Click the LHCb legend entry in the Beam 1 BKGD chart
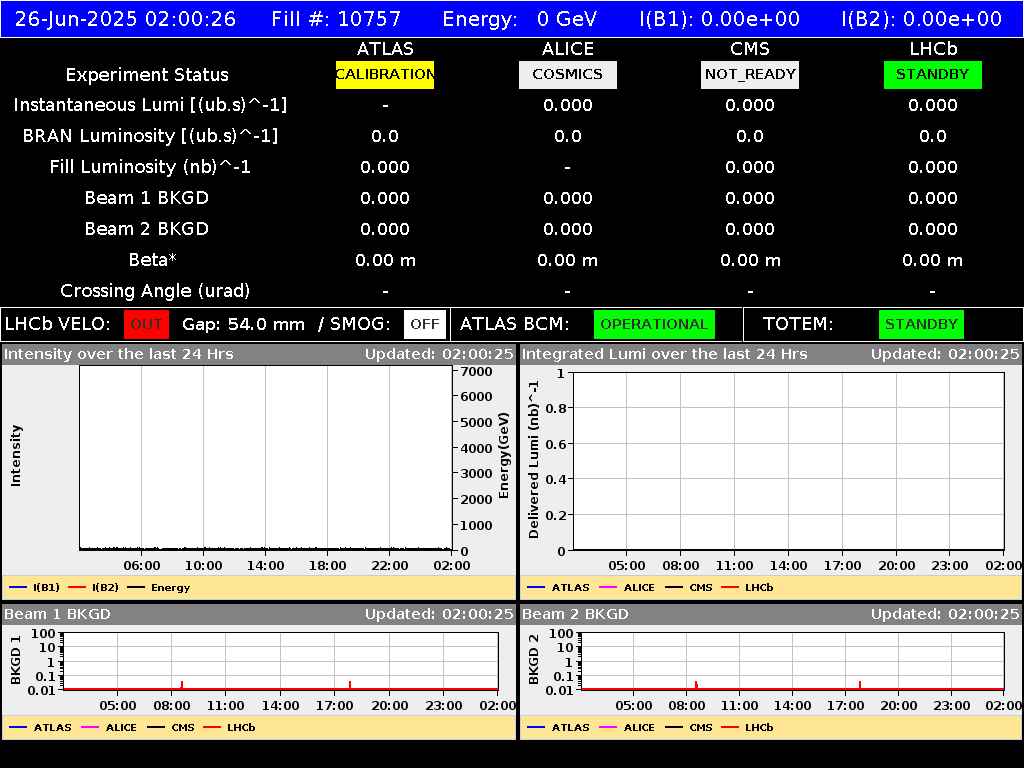1024x768 pixels. click(229, 728)
